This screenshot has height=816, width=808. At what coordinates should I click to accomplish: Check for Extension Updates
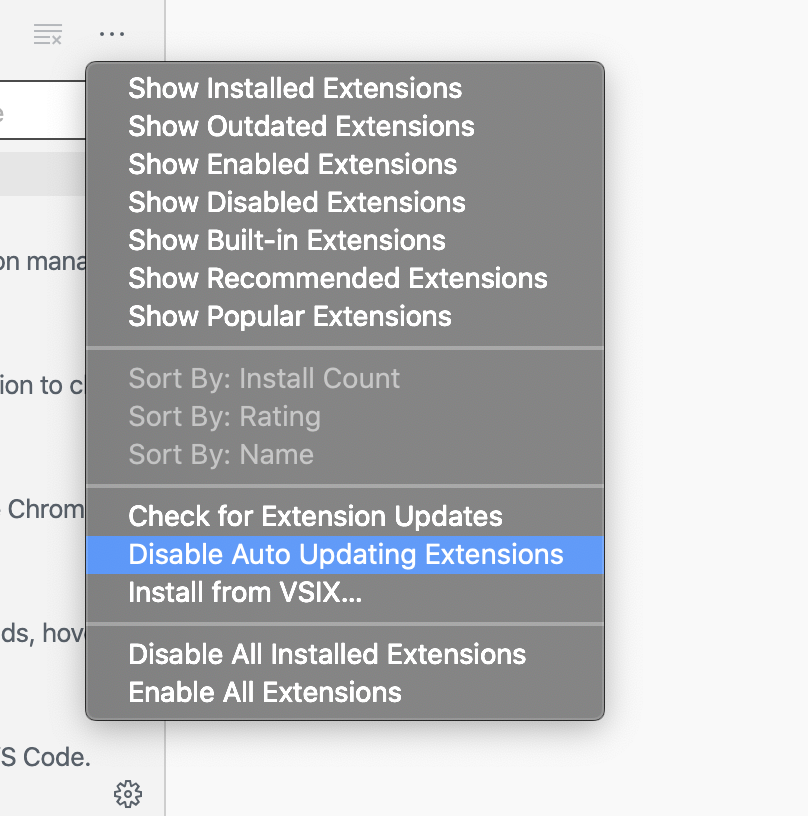[x=314, y=517]
